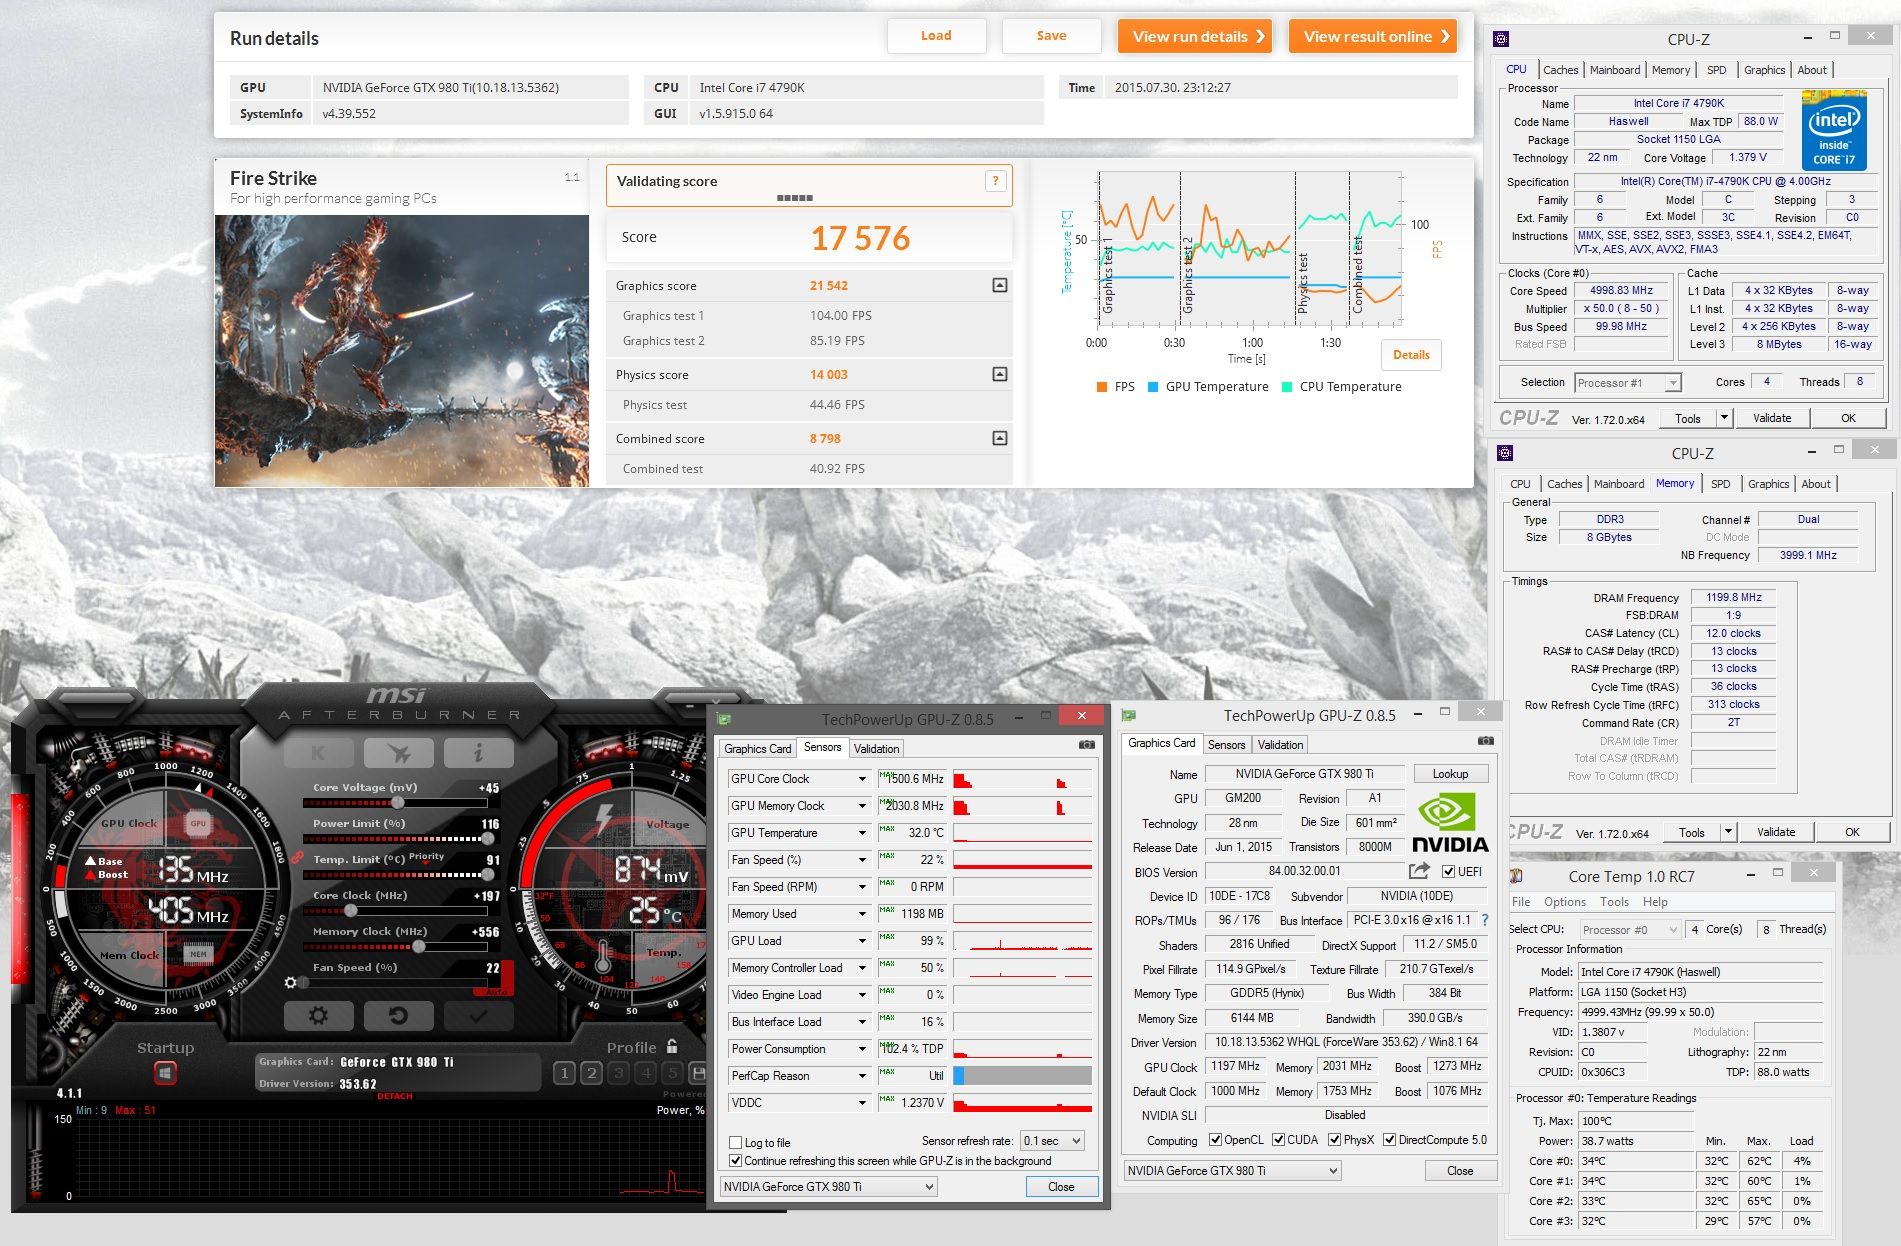This screenshot has height=1246, width=1901.
Task: Click the GPU chip icon in GPU Clock gauge
Action: click(198, 824)
